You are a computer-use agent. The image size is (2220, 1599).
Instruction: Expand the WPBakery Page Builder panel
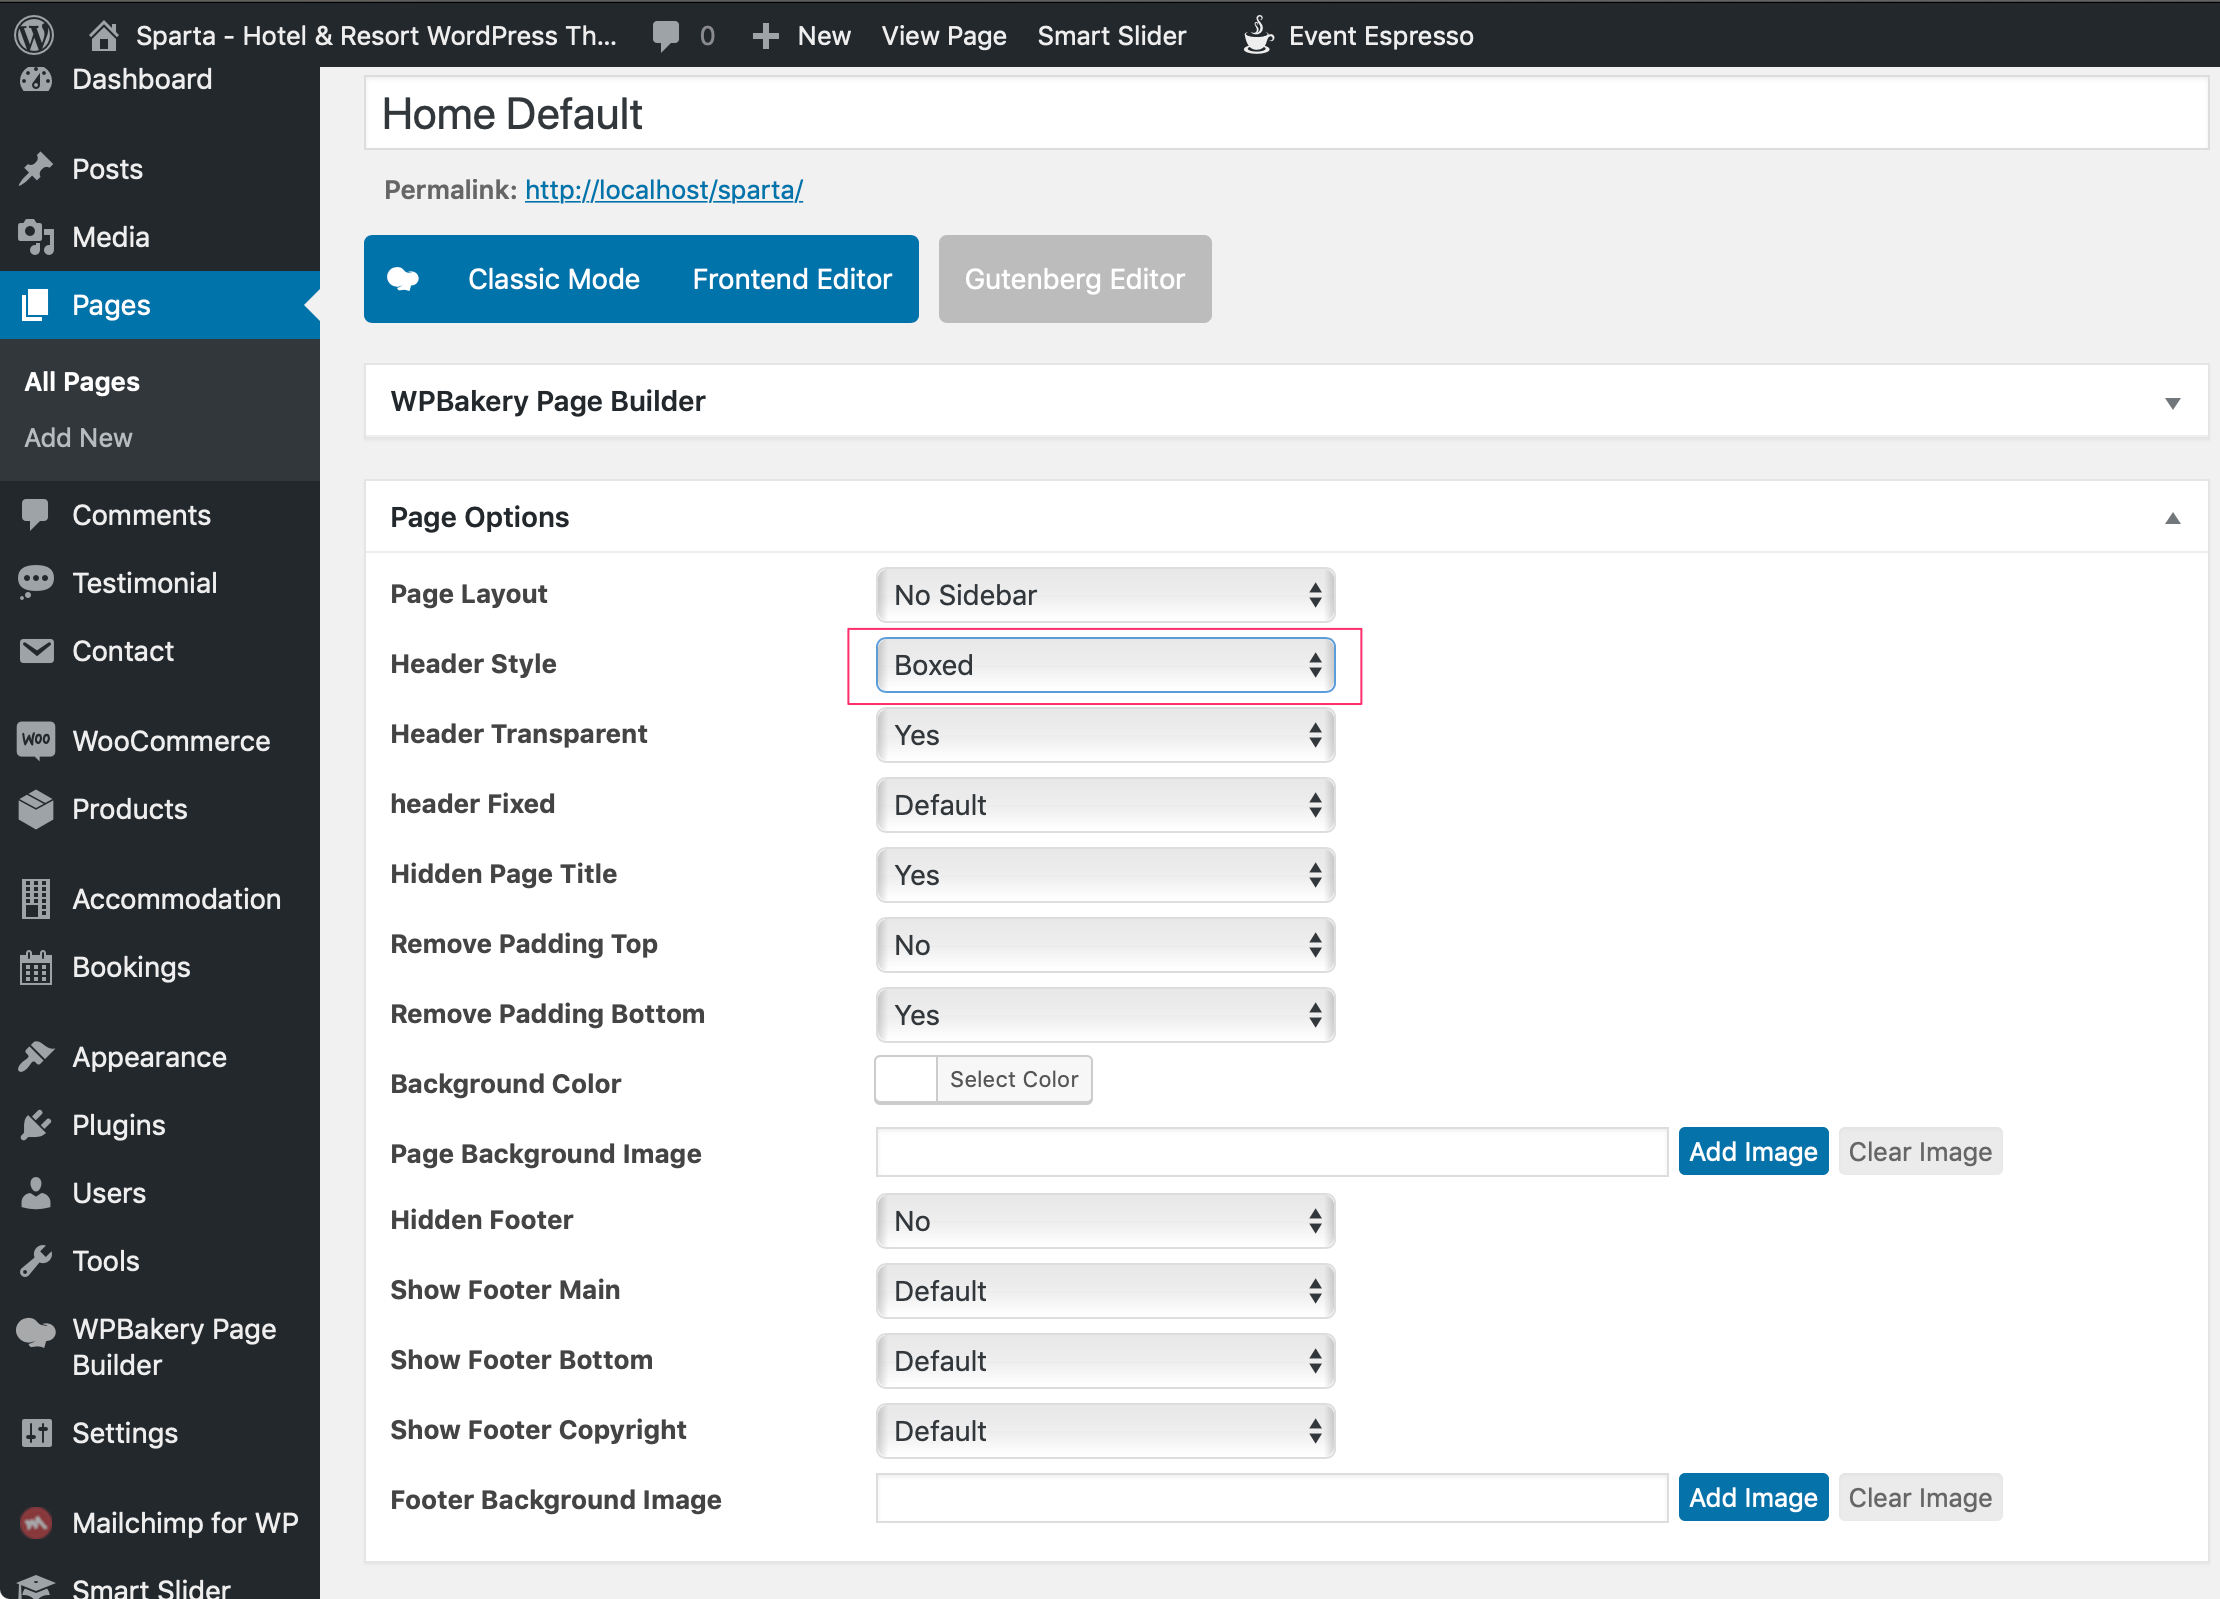2172,403
